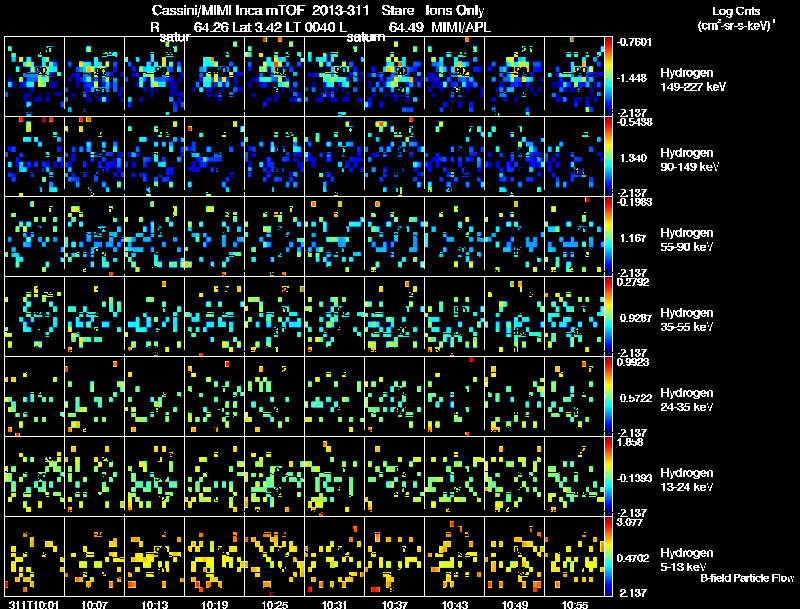This screenshot has width=800, height=609.
Task: Open the 35-55 keV panel at 10:01
Action: pyautogui.click(x=35, y=316)
